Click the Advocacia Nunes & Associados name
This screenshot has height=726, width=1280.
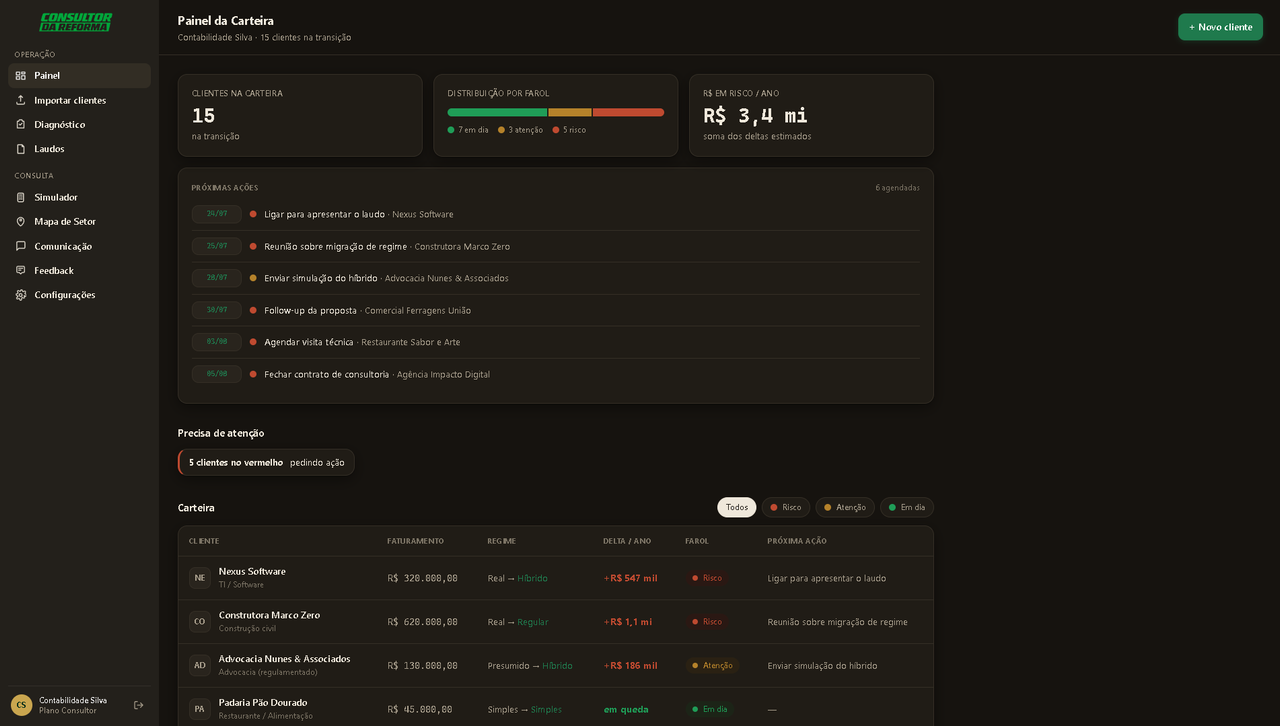tap(284, 659)
